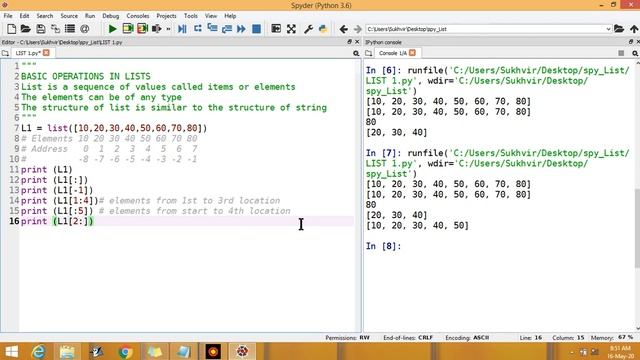Viewport: 640px width, 360px height.
Task: Open the File menu
Action: click(x=8, y=16)
